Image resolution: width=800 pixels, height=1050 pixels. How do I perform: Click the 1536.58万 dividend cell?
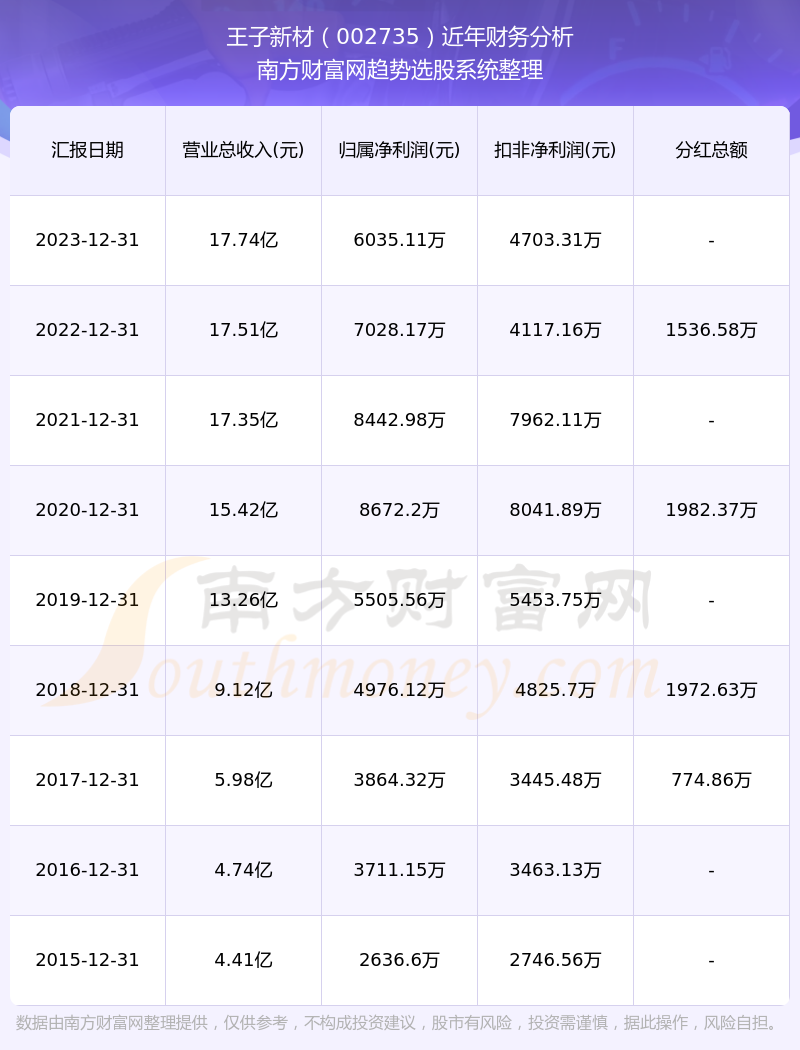[712, 330]
